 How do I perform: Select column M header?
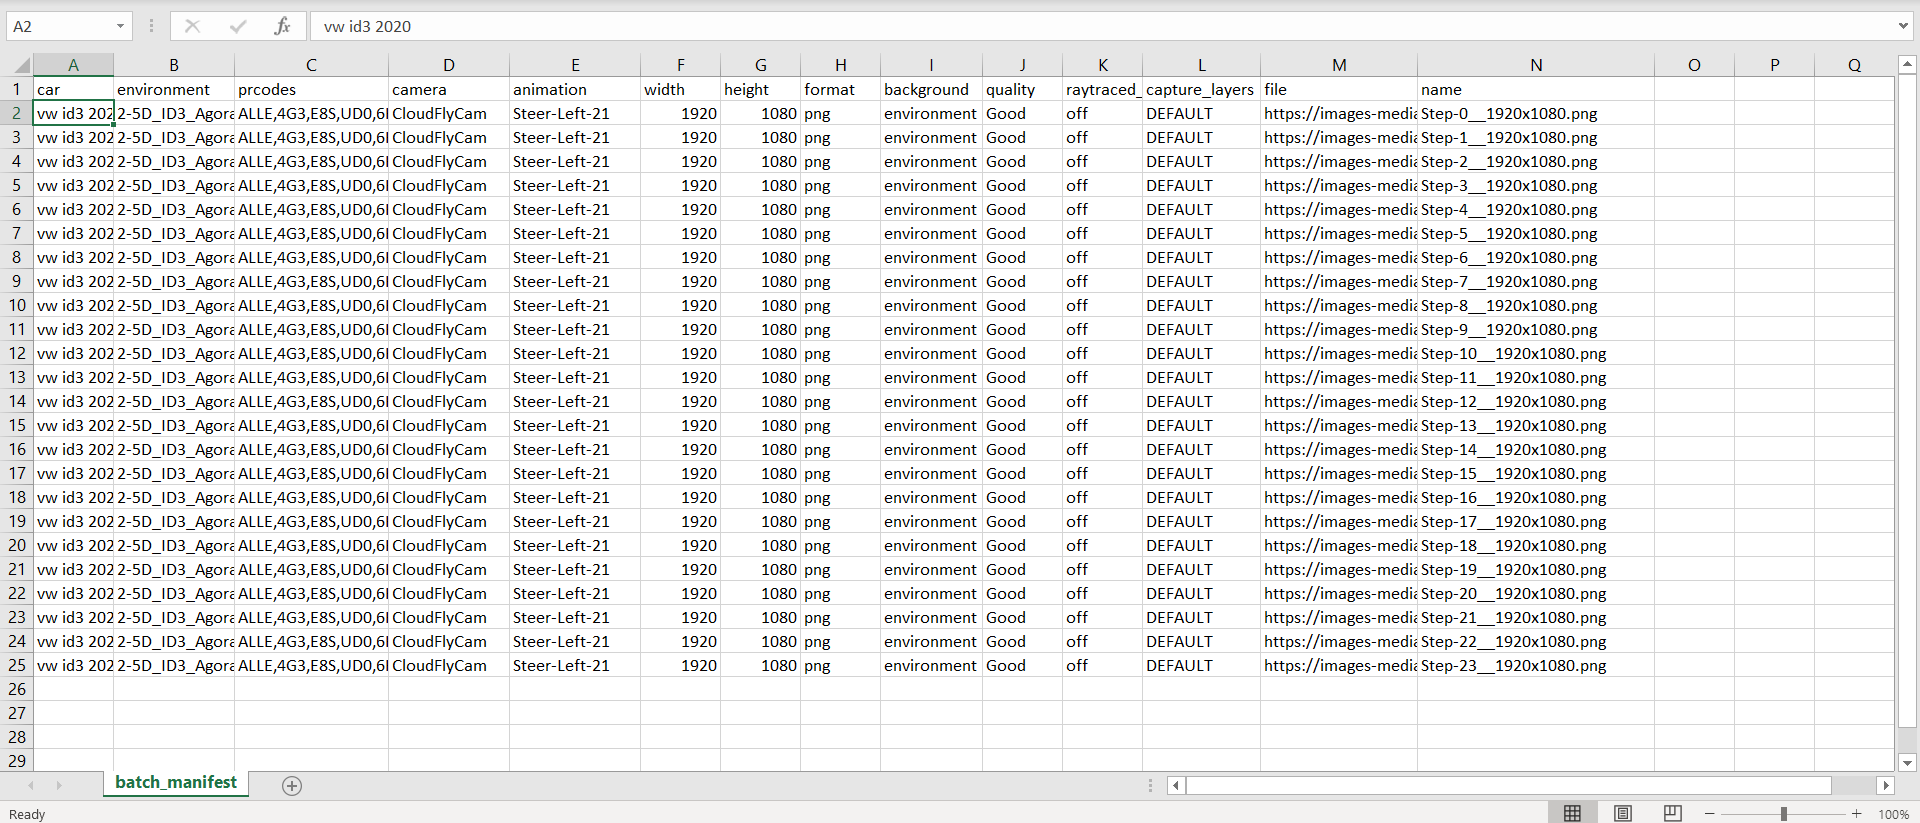[x=1339, y=65]
